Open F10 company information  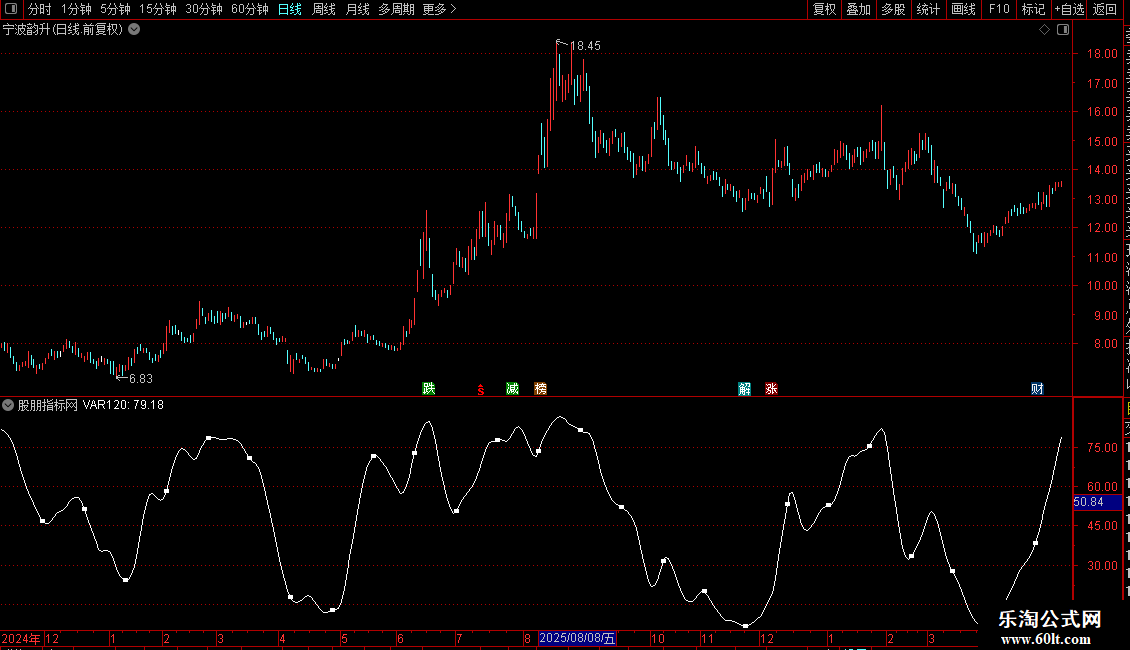(x=999, y=9)
